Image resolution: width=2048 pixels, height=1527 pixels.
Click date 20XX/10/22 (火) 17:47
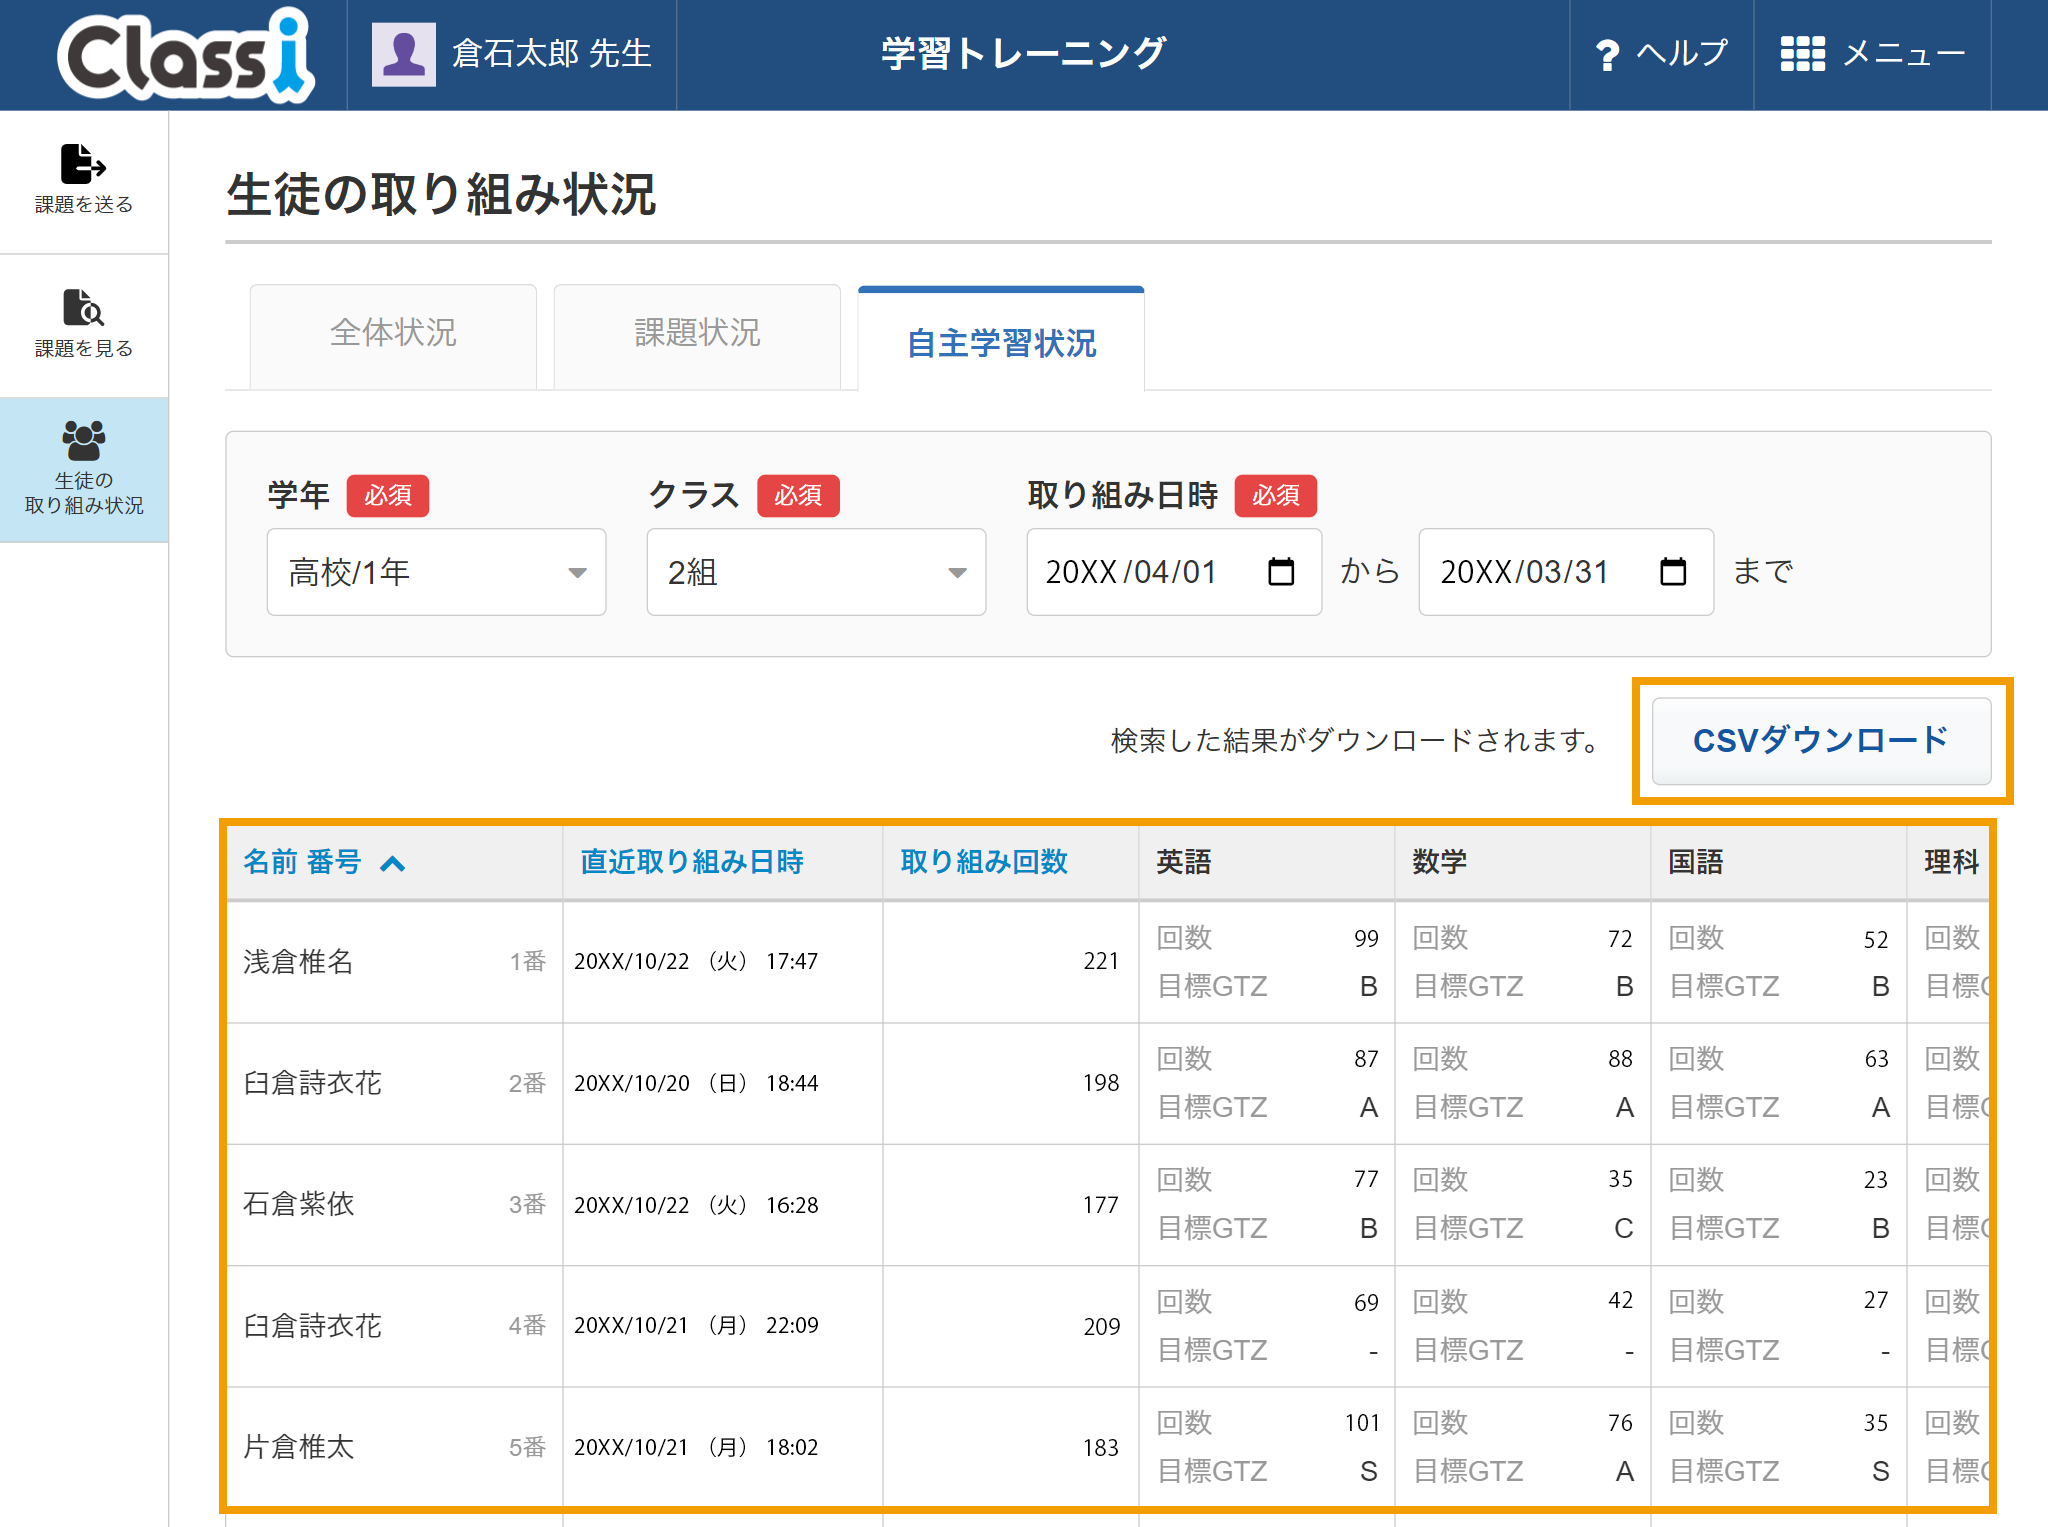click(x=696, y=962)
